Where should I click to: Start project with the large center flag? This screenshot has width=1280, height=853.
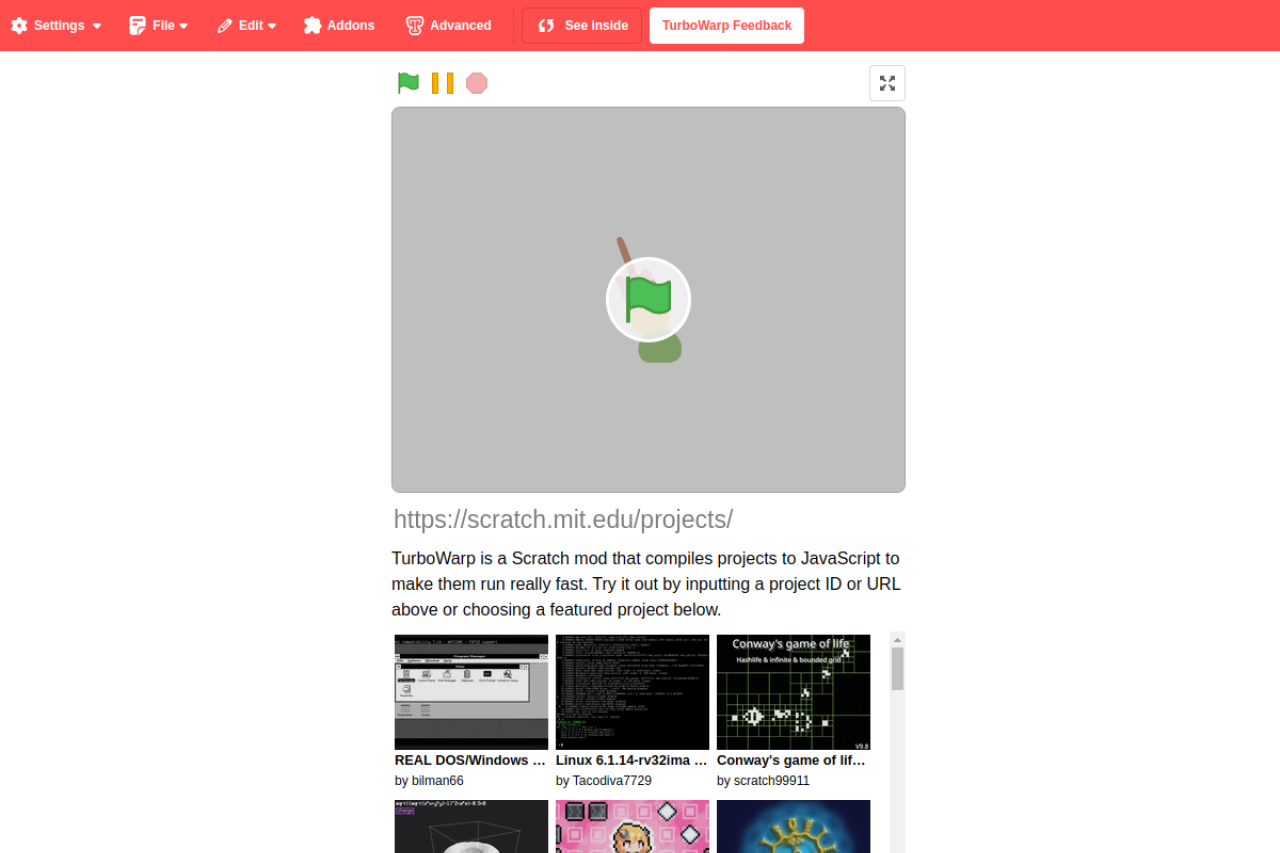coord(648,299)
